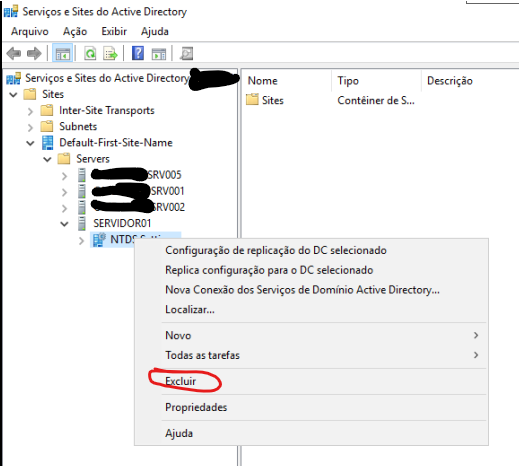Toggle the Show/Hide Action Pane icon
This screenshot has height=466, width=519.
(159, 53)
